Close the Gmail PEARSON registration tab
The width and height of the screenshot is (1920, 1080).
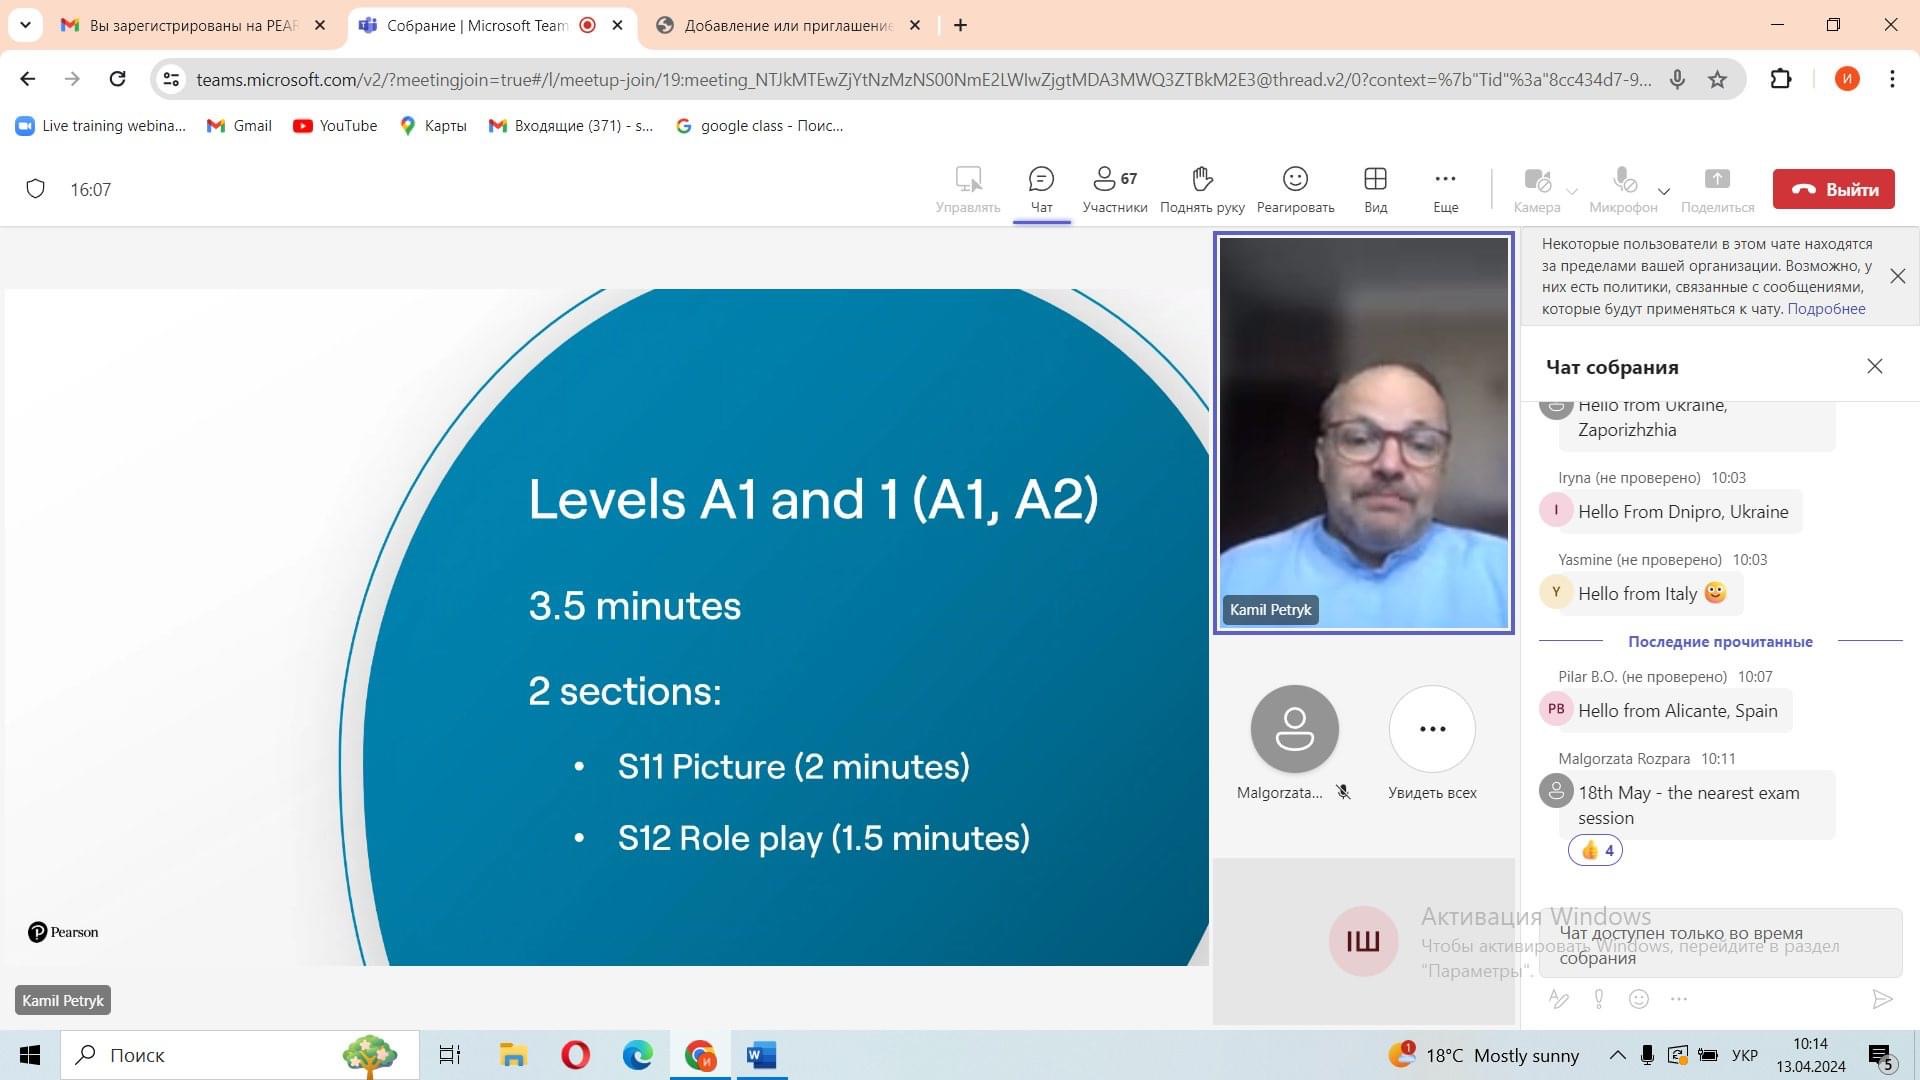pyautogui.click(x=320, y=26)
